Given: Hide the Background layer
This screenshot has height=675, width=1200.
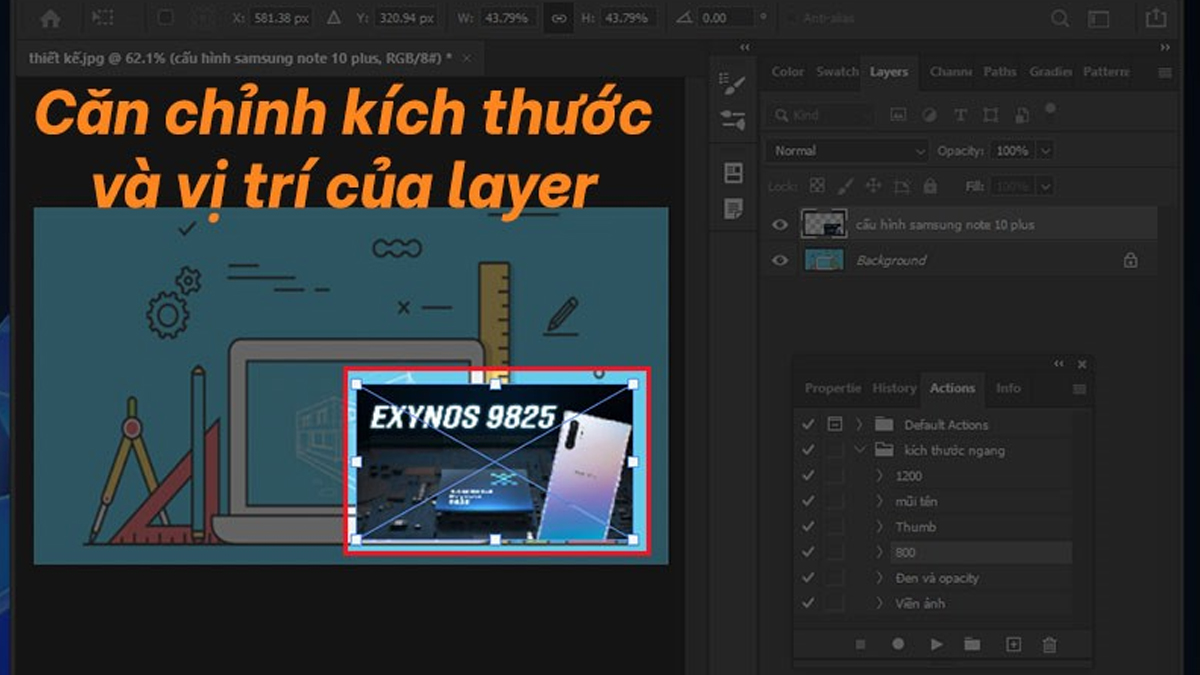Looking at the screenshot, I should [780, 260].
